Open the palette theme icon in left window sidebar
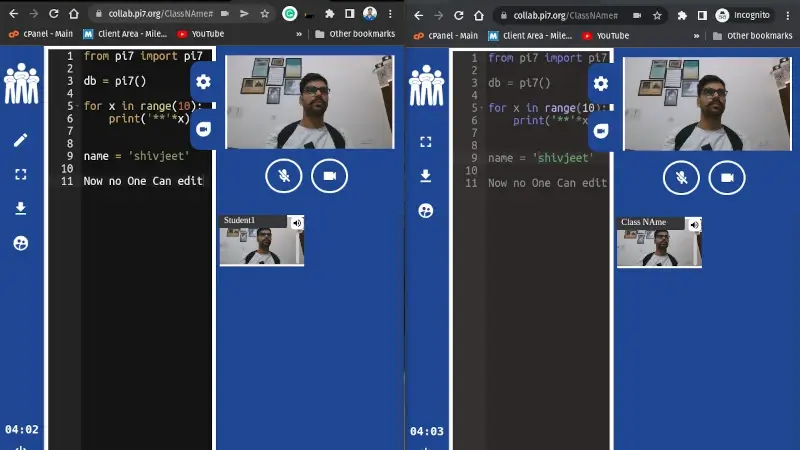 click(x=20, y=243)
